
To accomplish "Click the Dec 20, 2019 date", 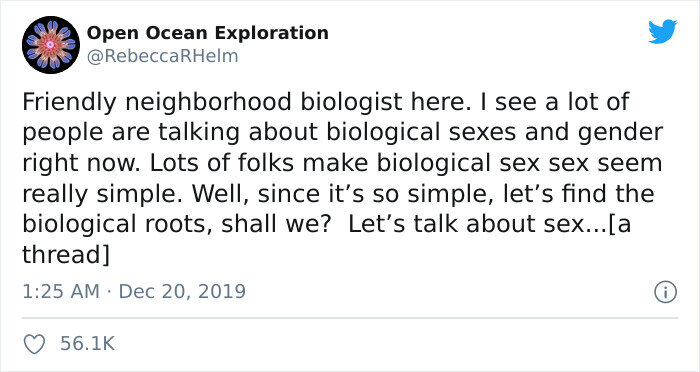I will coord(182,292).
